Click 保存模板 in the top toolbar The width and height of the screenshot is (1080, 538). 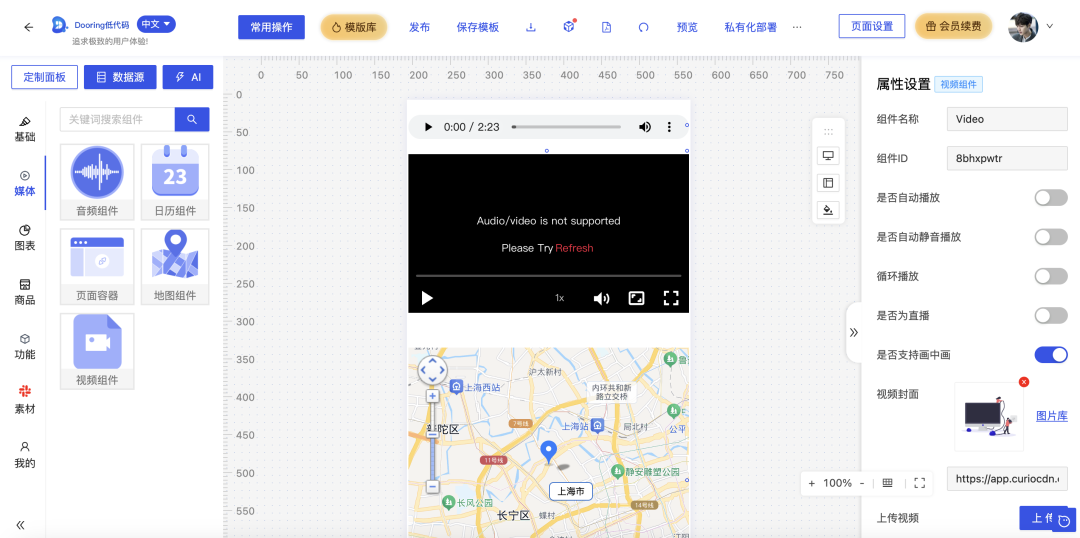(x=478, y=28)
